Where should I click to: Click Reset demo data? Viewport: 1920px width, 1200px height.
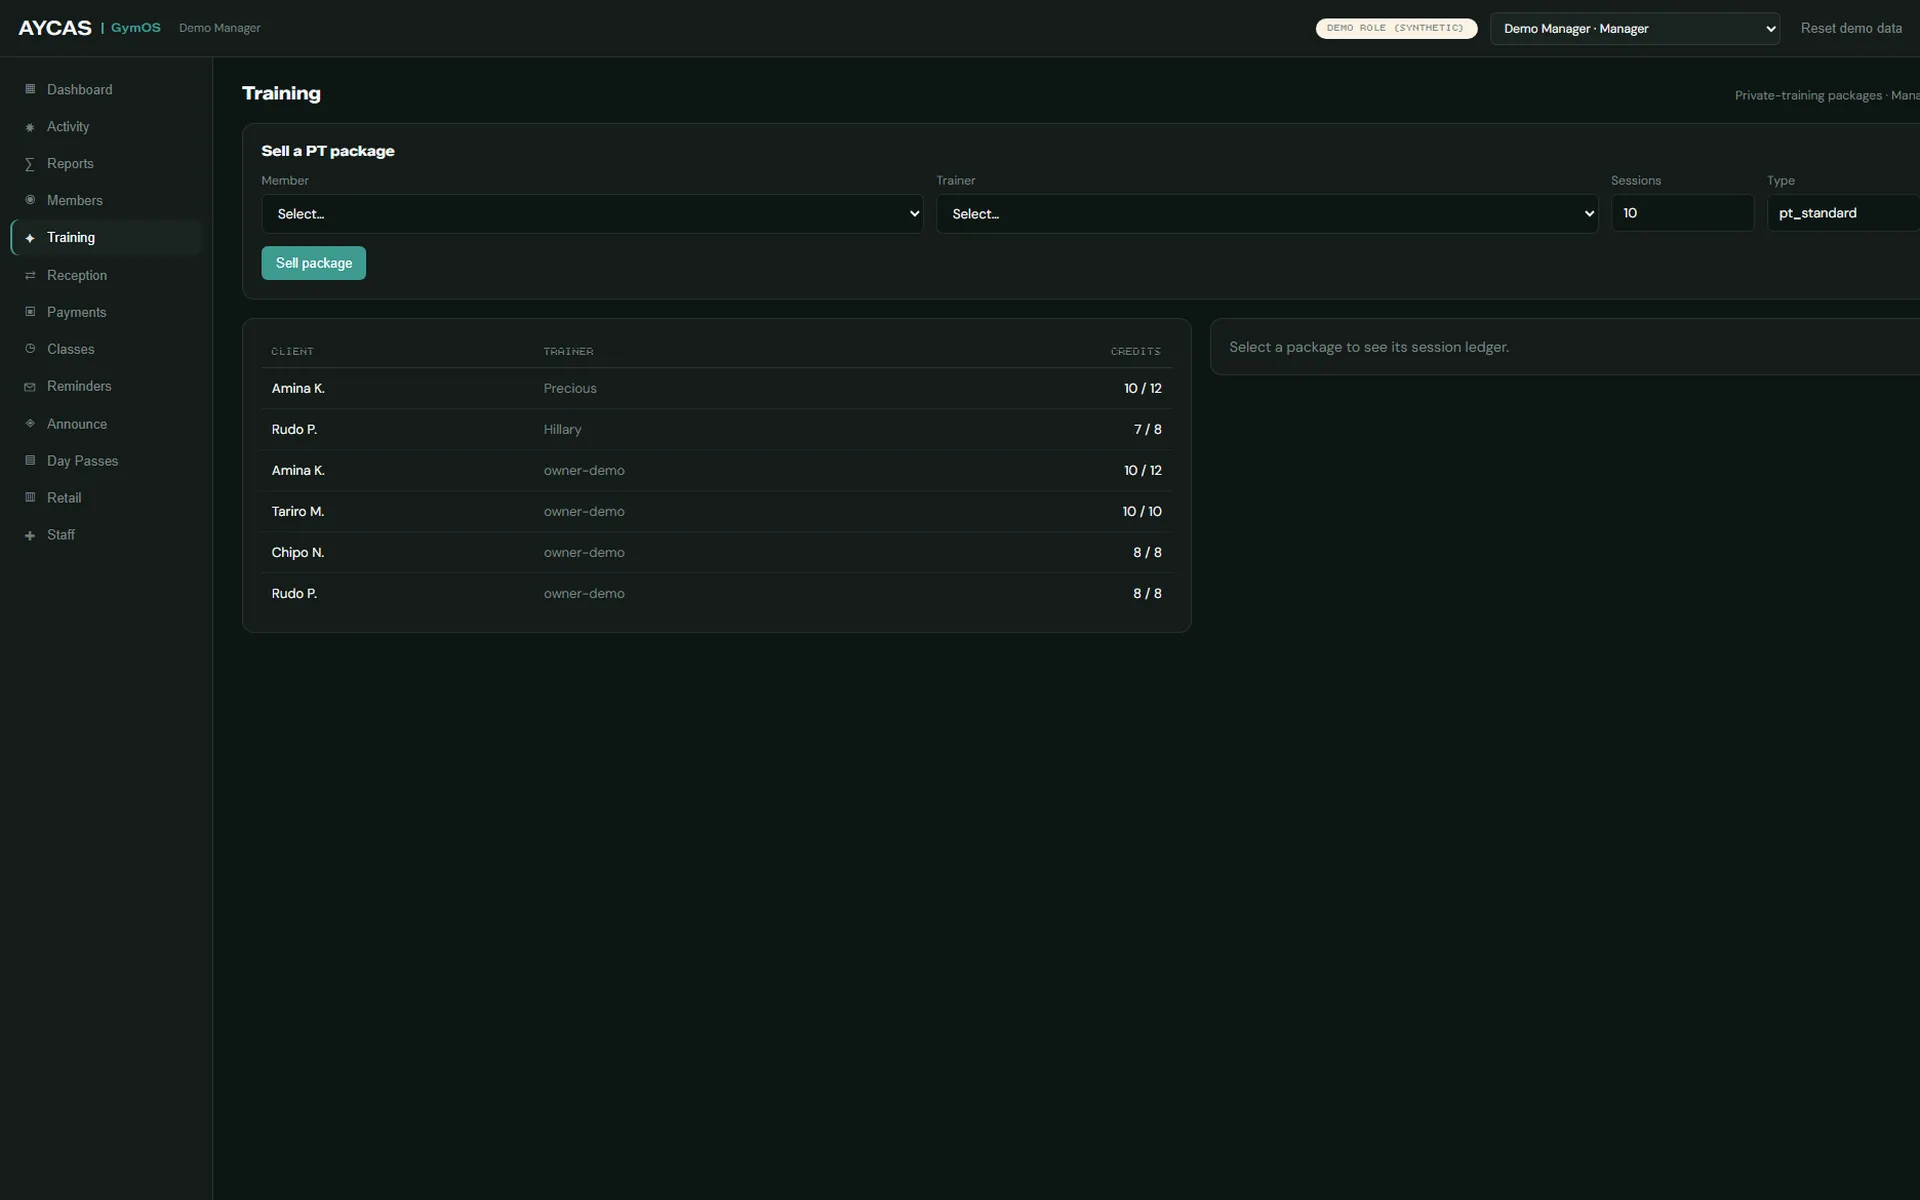click(x=1851, y=28)
